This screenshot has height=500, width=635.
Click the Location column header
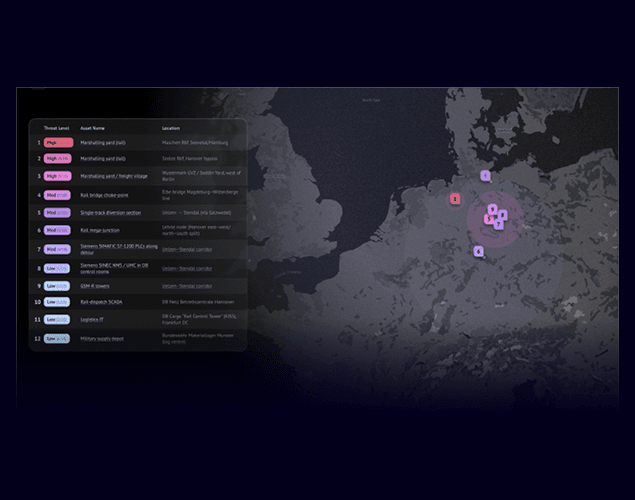pos(172,128)
